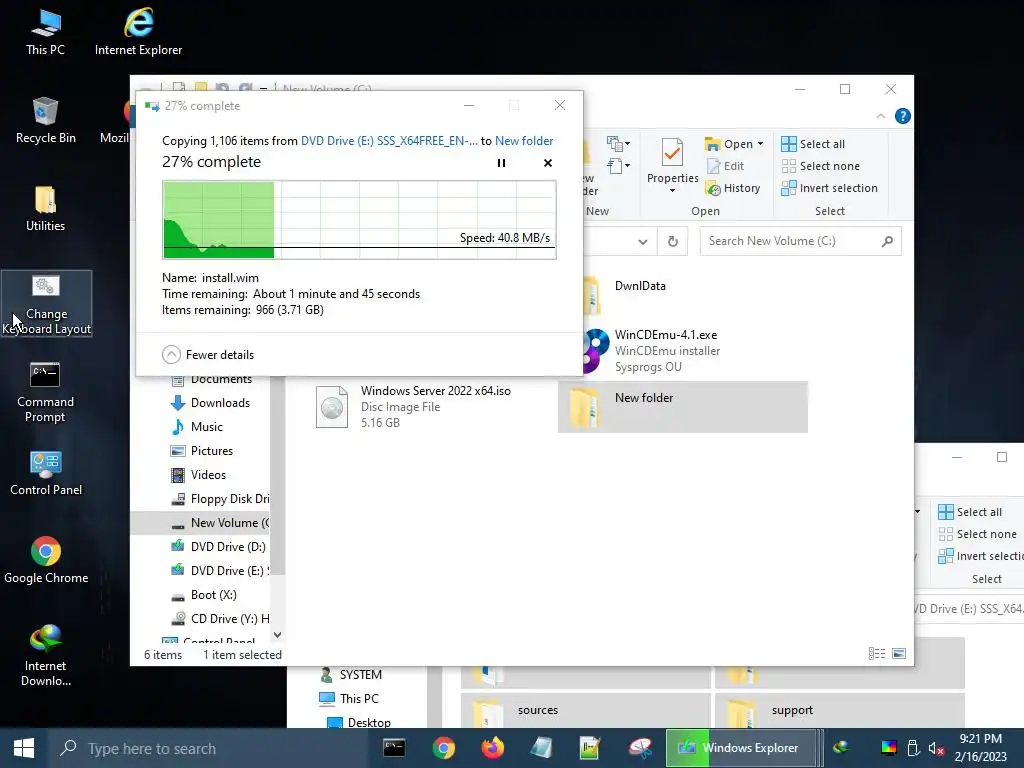Open Chrome from the taskbar
This screenshot has width=1024, height=768.
[x=444, y=748]
